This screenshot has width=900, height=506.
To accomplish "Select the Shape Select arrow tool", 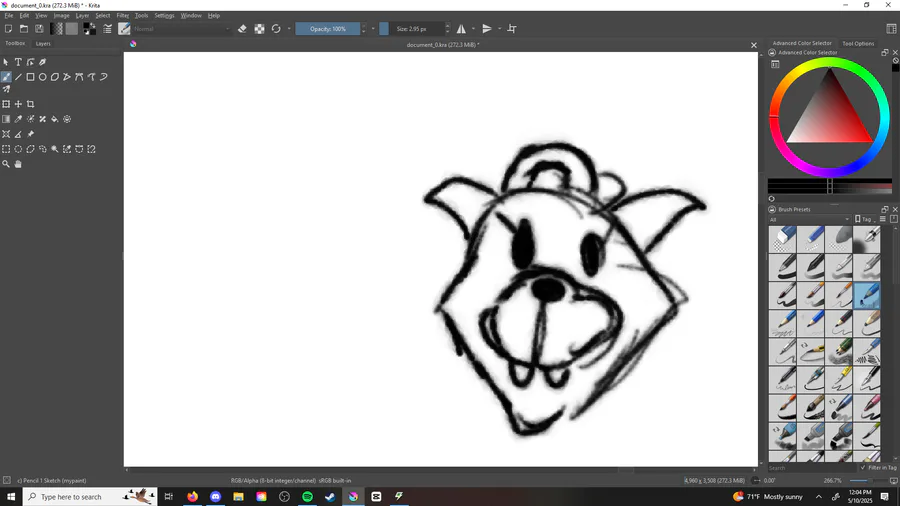I will point(6,62).
